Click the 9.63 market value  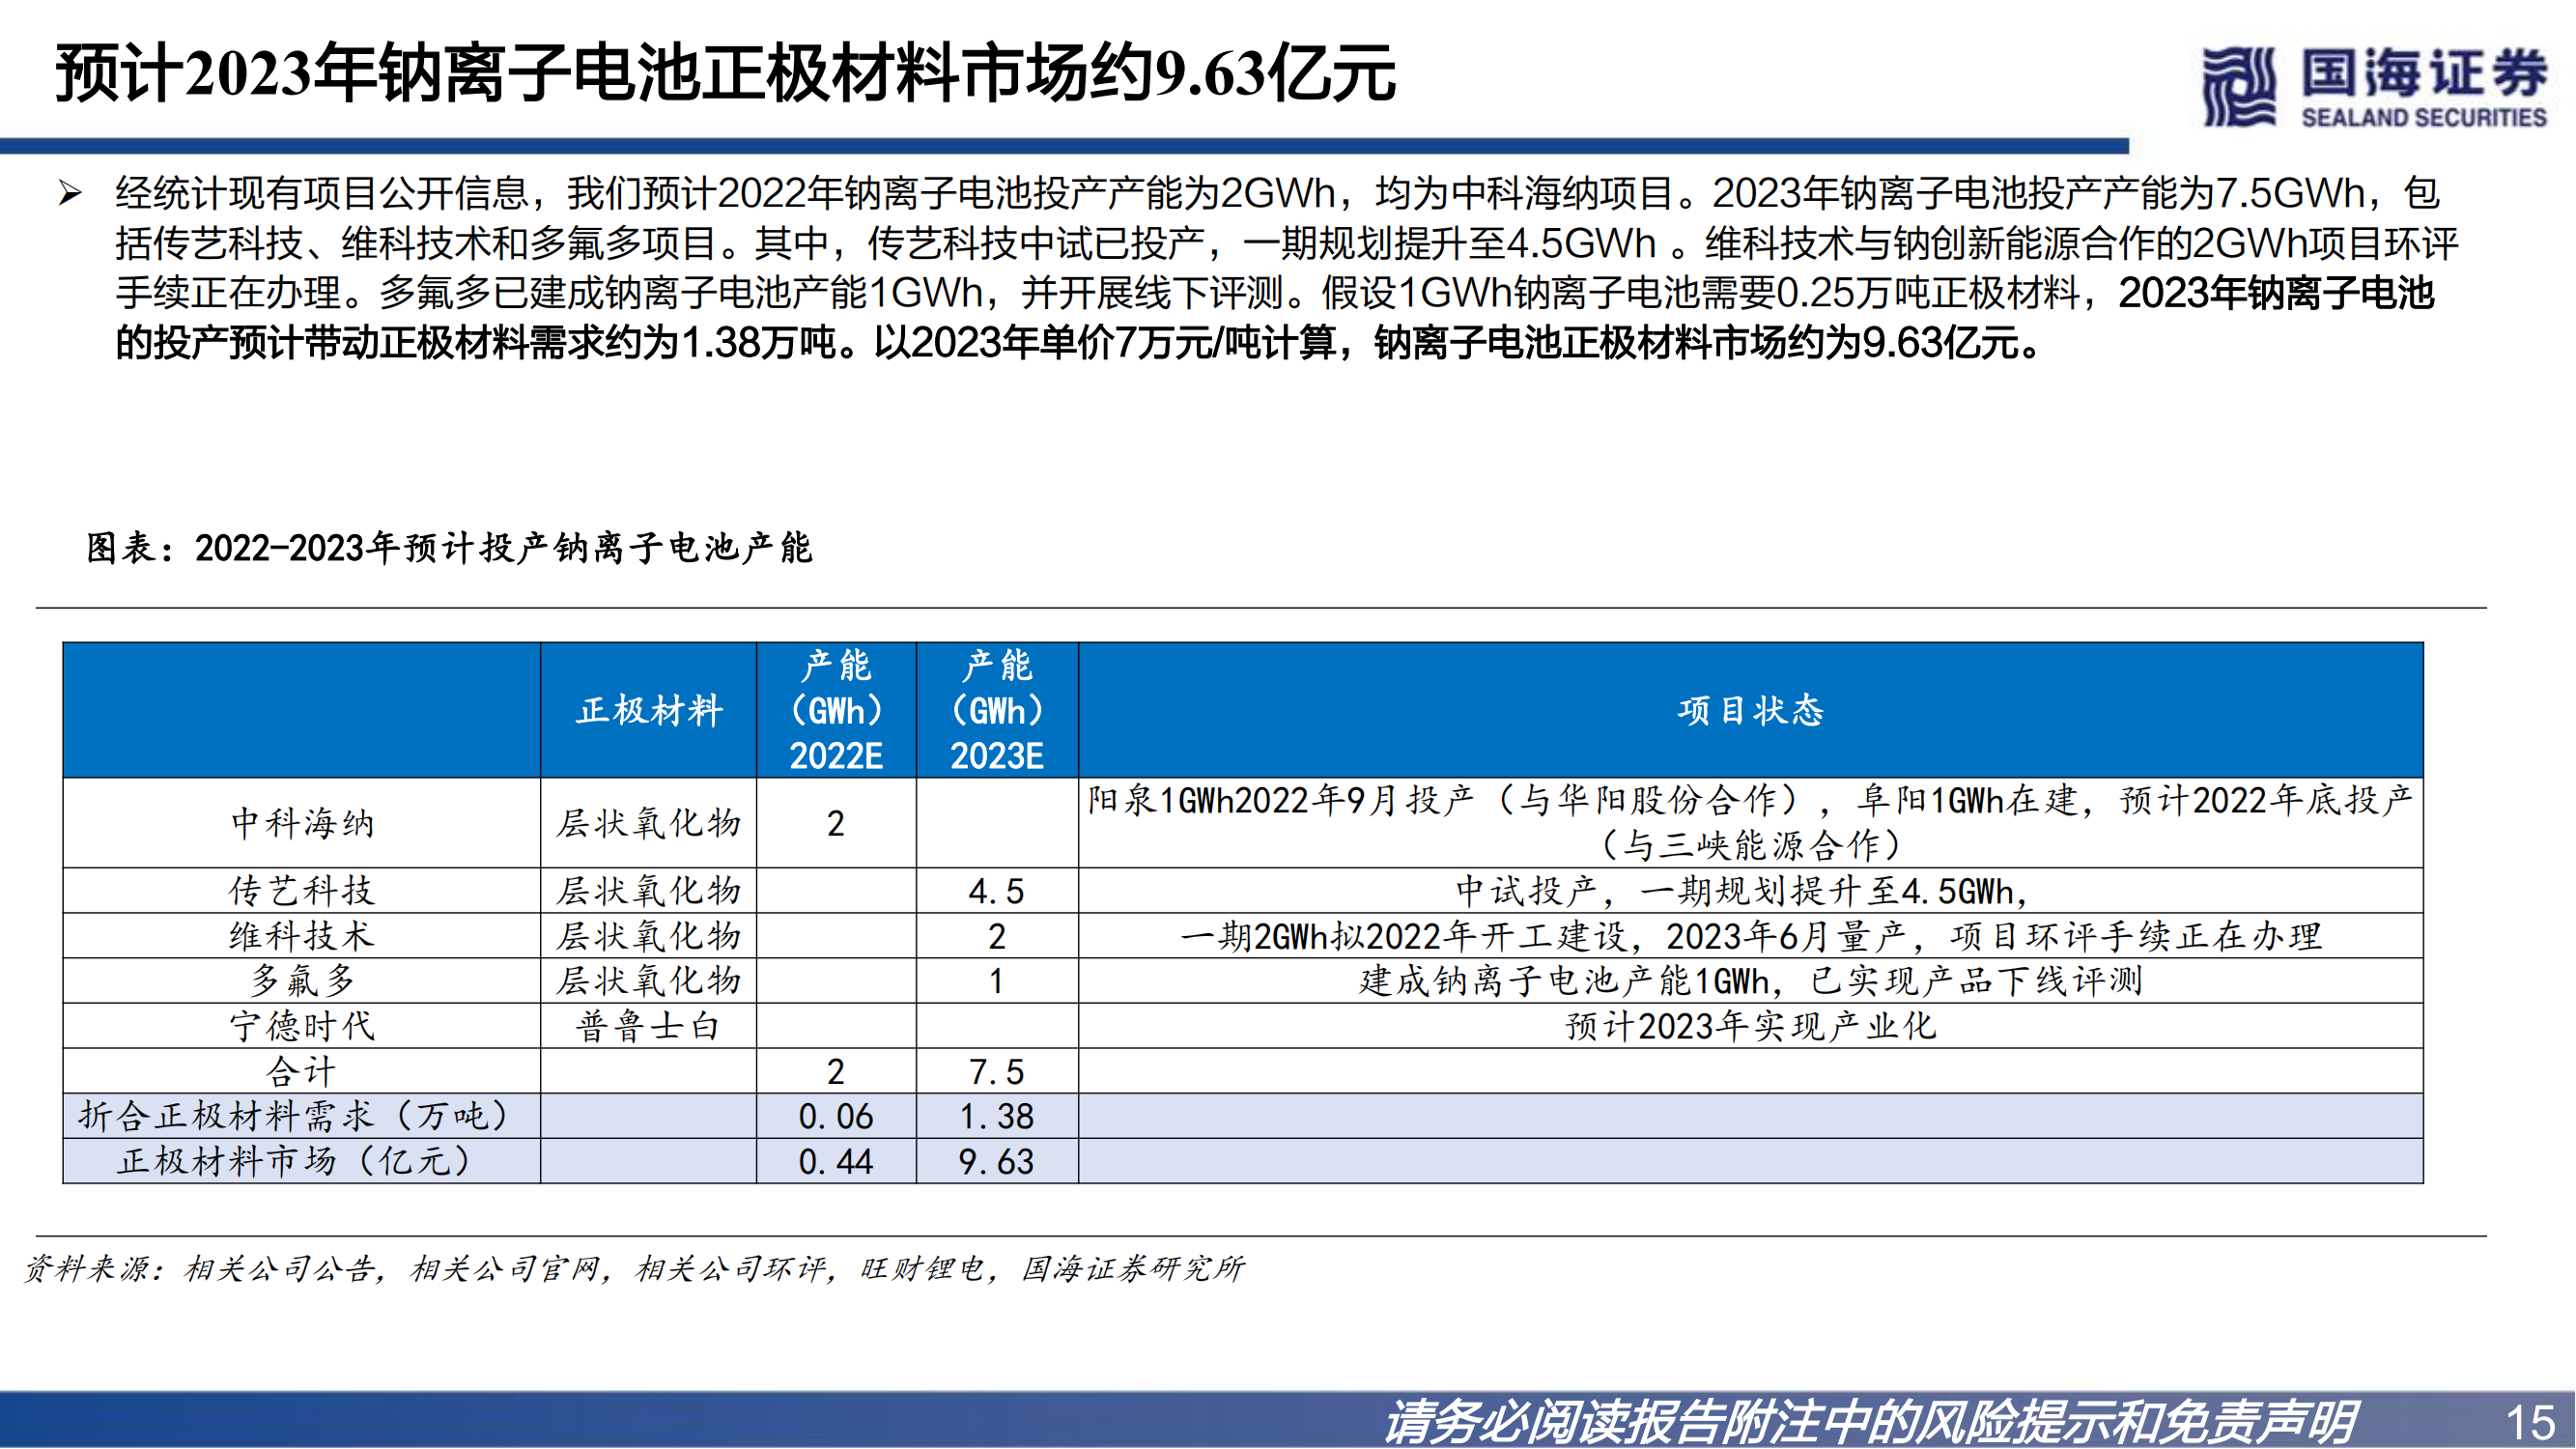(x=997, y=1162)
